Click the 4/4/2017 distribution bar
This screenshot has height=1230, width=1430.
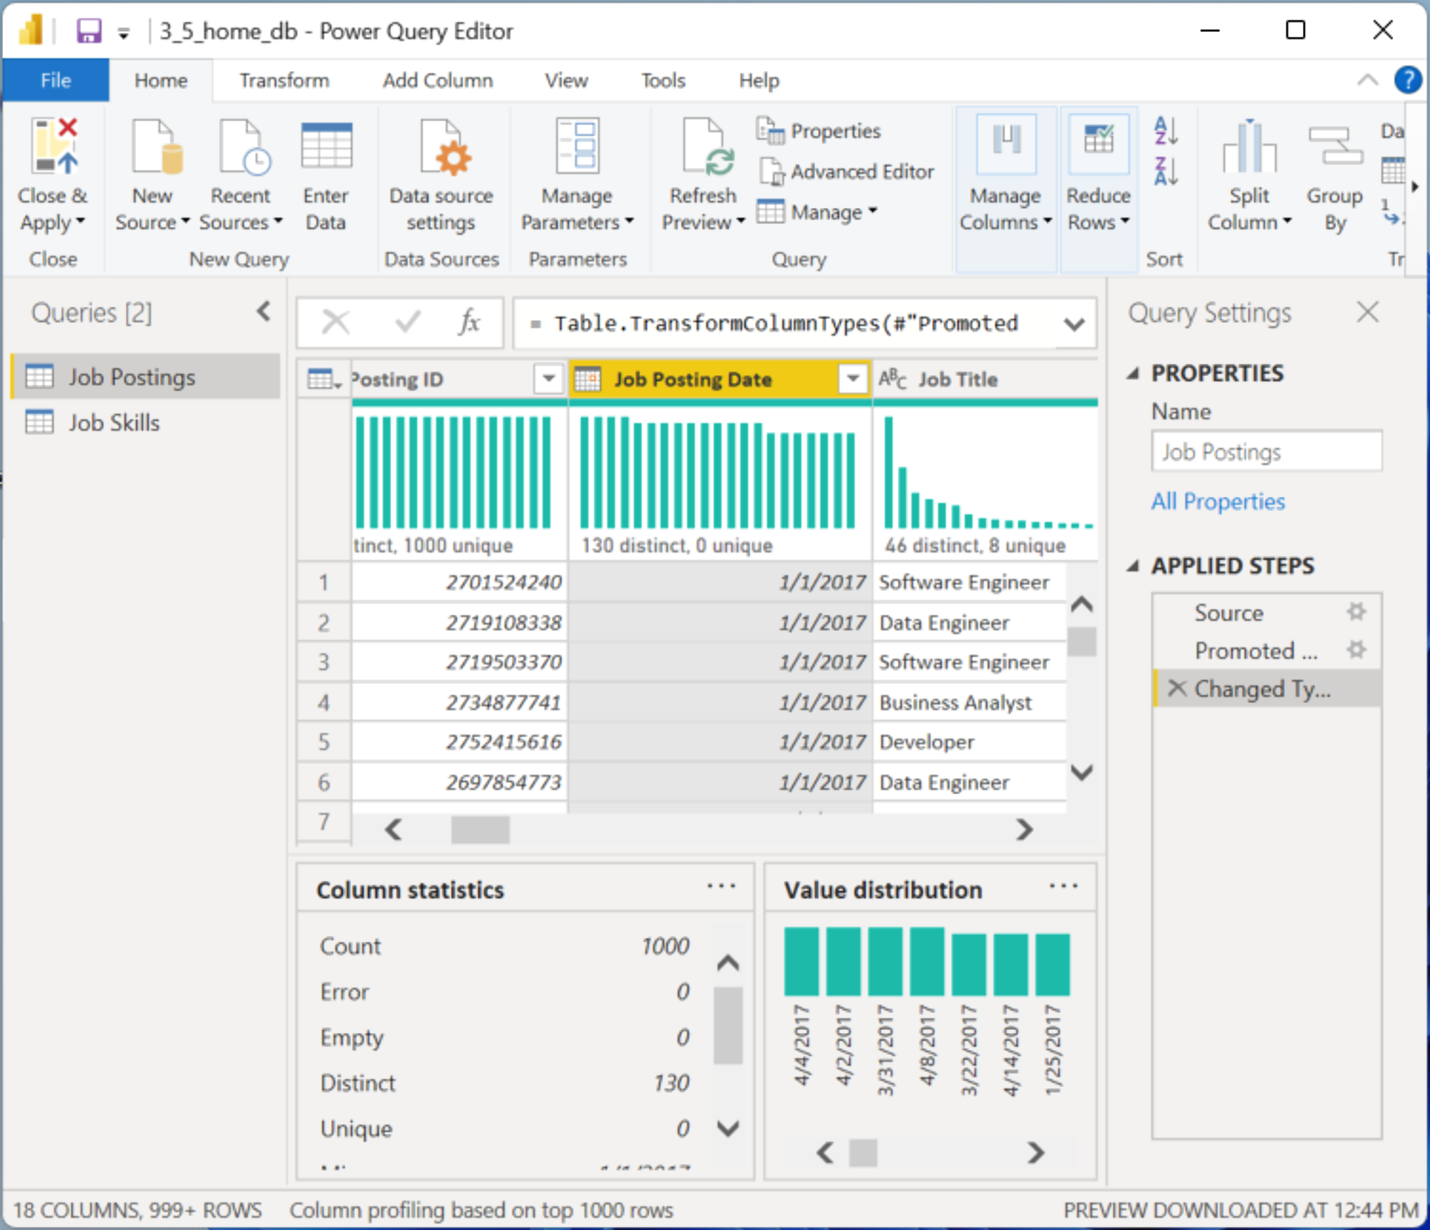tap(801, 961)
